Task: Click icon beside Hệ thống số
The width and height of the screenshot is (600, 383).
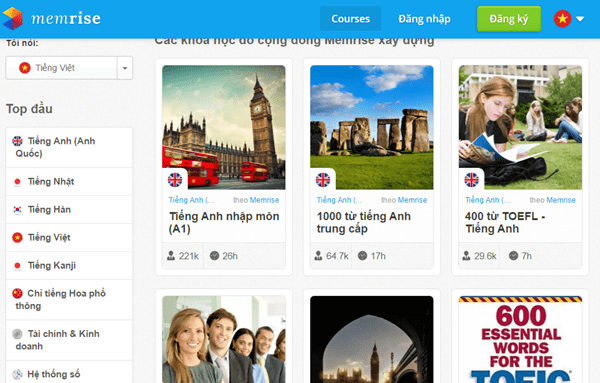Action: pos(17,374)
